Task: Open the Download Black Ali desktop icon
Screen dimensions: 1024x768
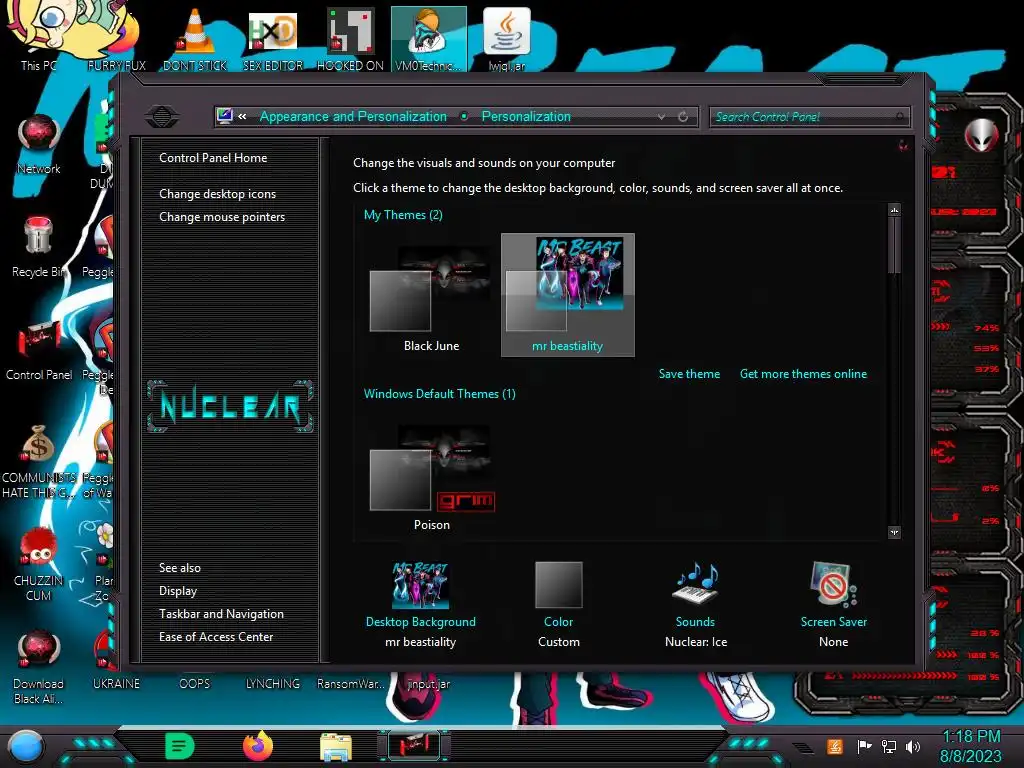Action: [39, 666]
